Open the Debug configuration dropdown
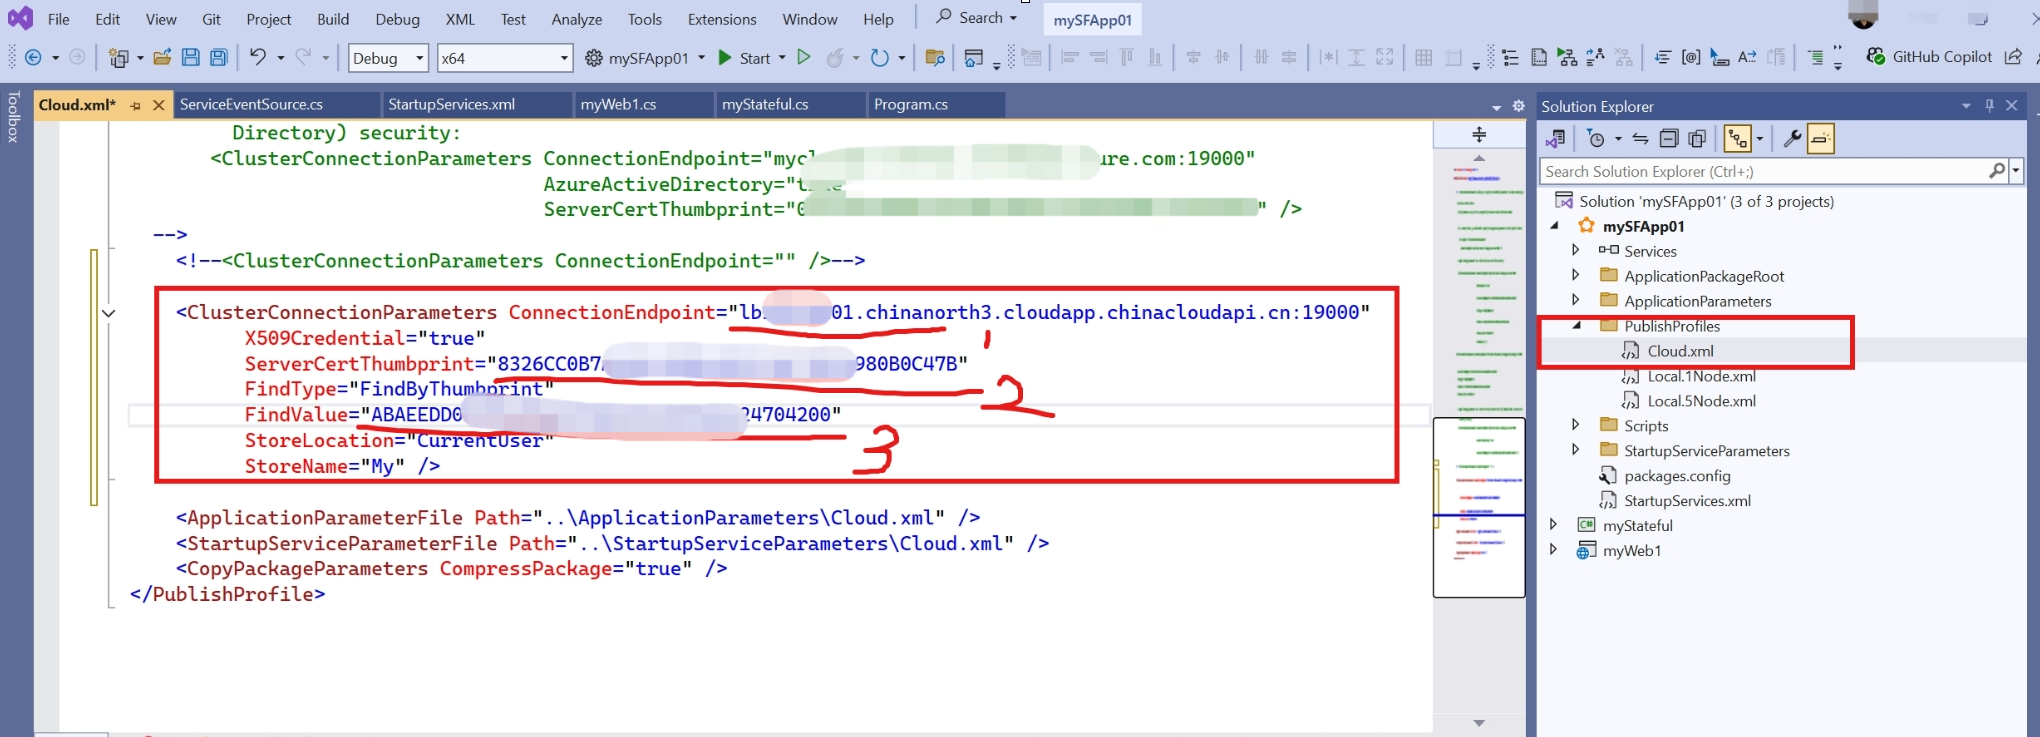 click(x=388, y=58)
